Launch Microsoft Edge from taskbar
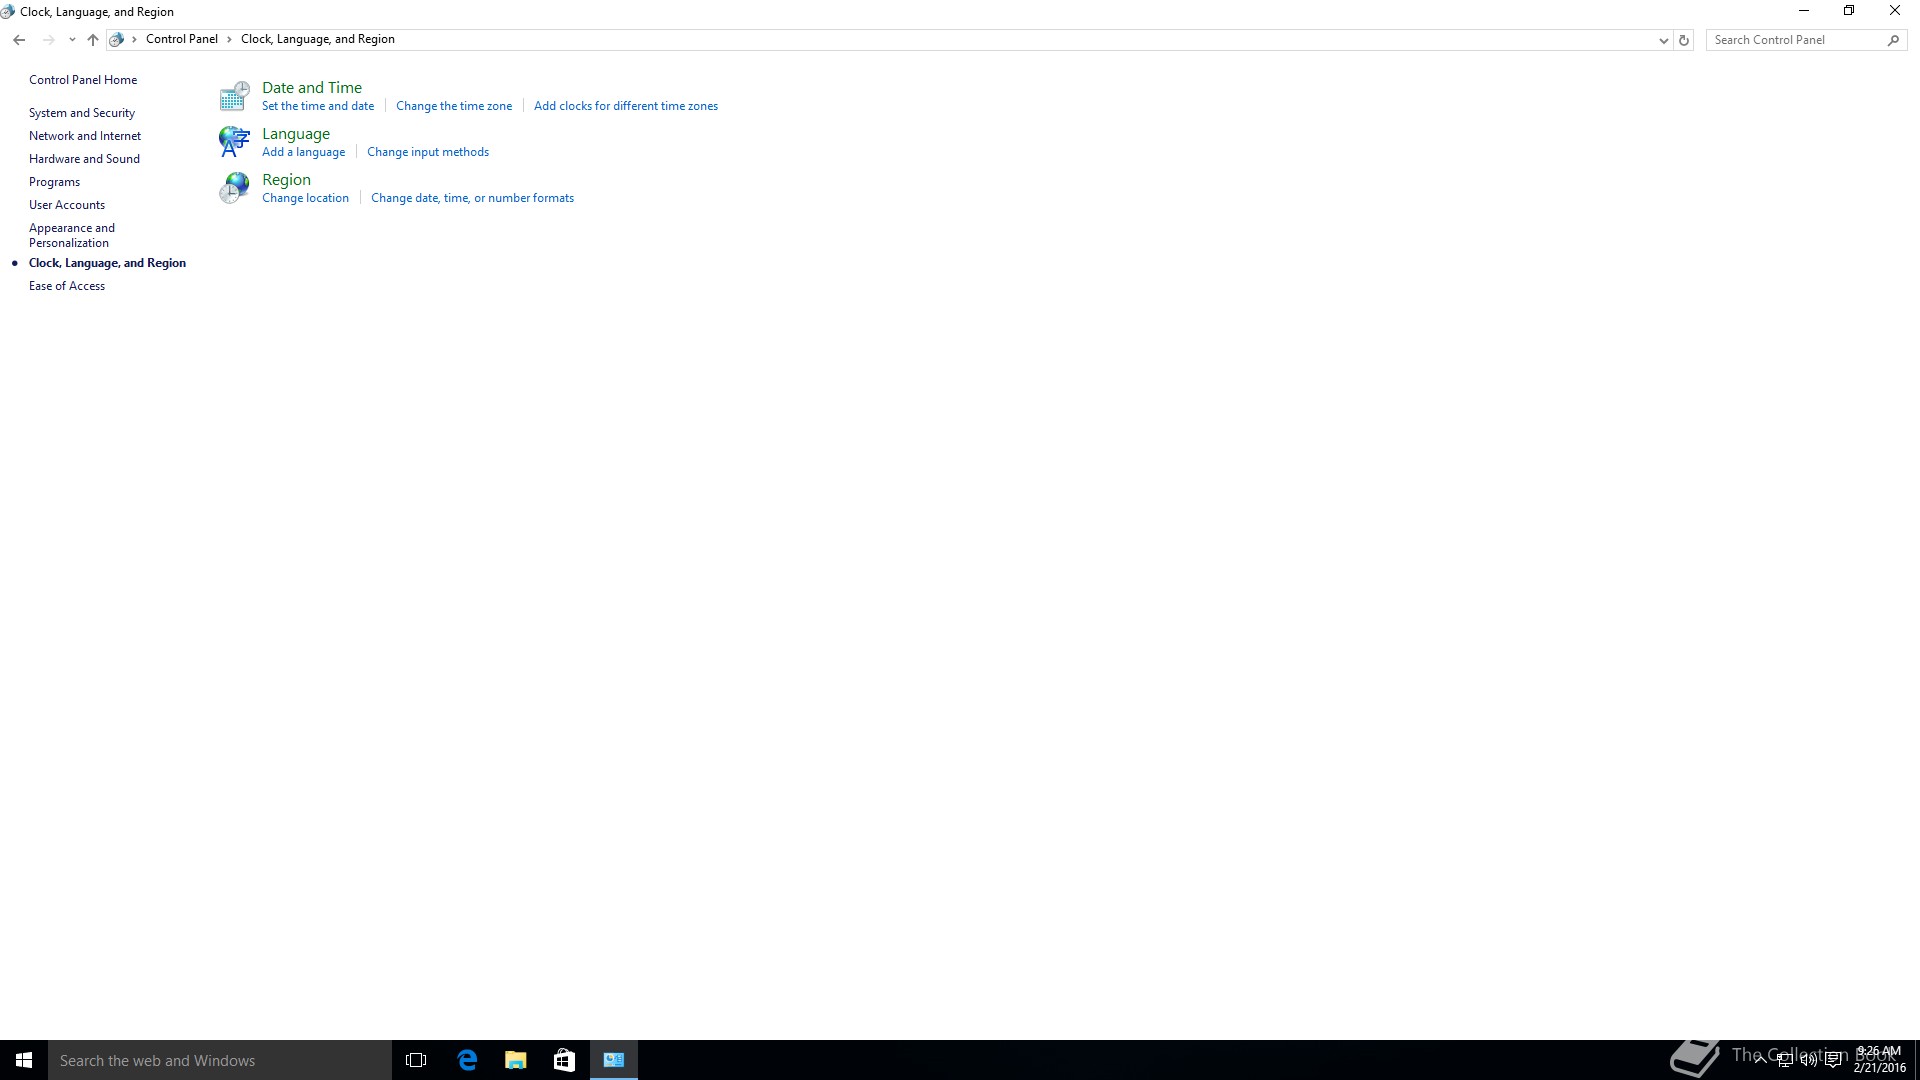The width and height of the screenshot is (1920, 1080). (x=467, y=1060)
